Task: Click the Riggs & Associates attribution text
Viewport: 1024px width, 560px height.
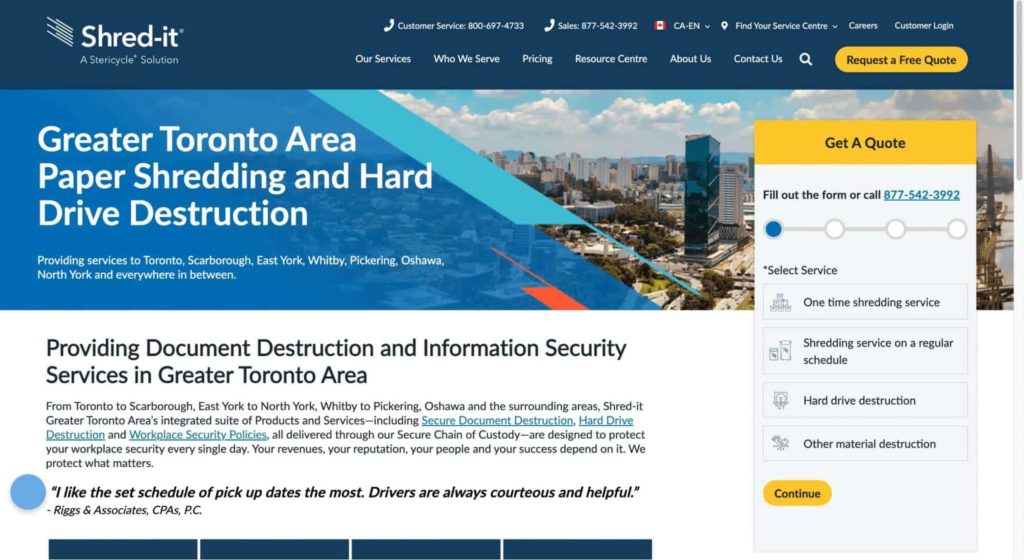Action: click(x=124, y=510)
